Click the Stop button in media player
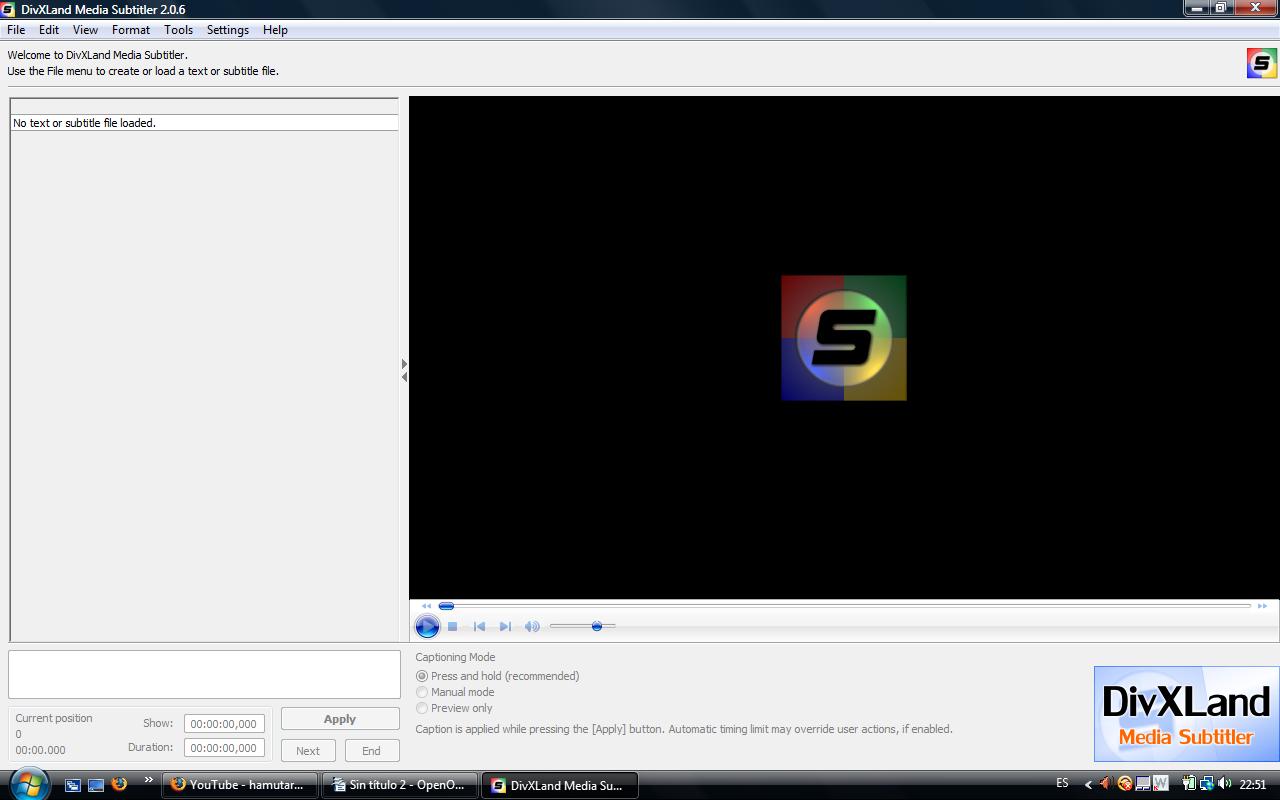 452,626
